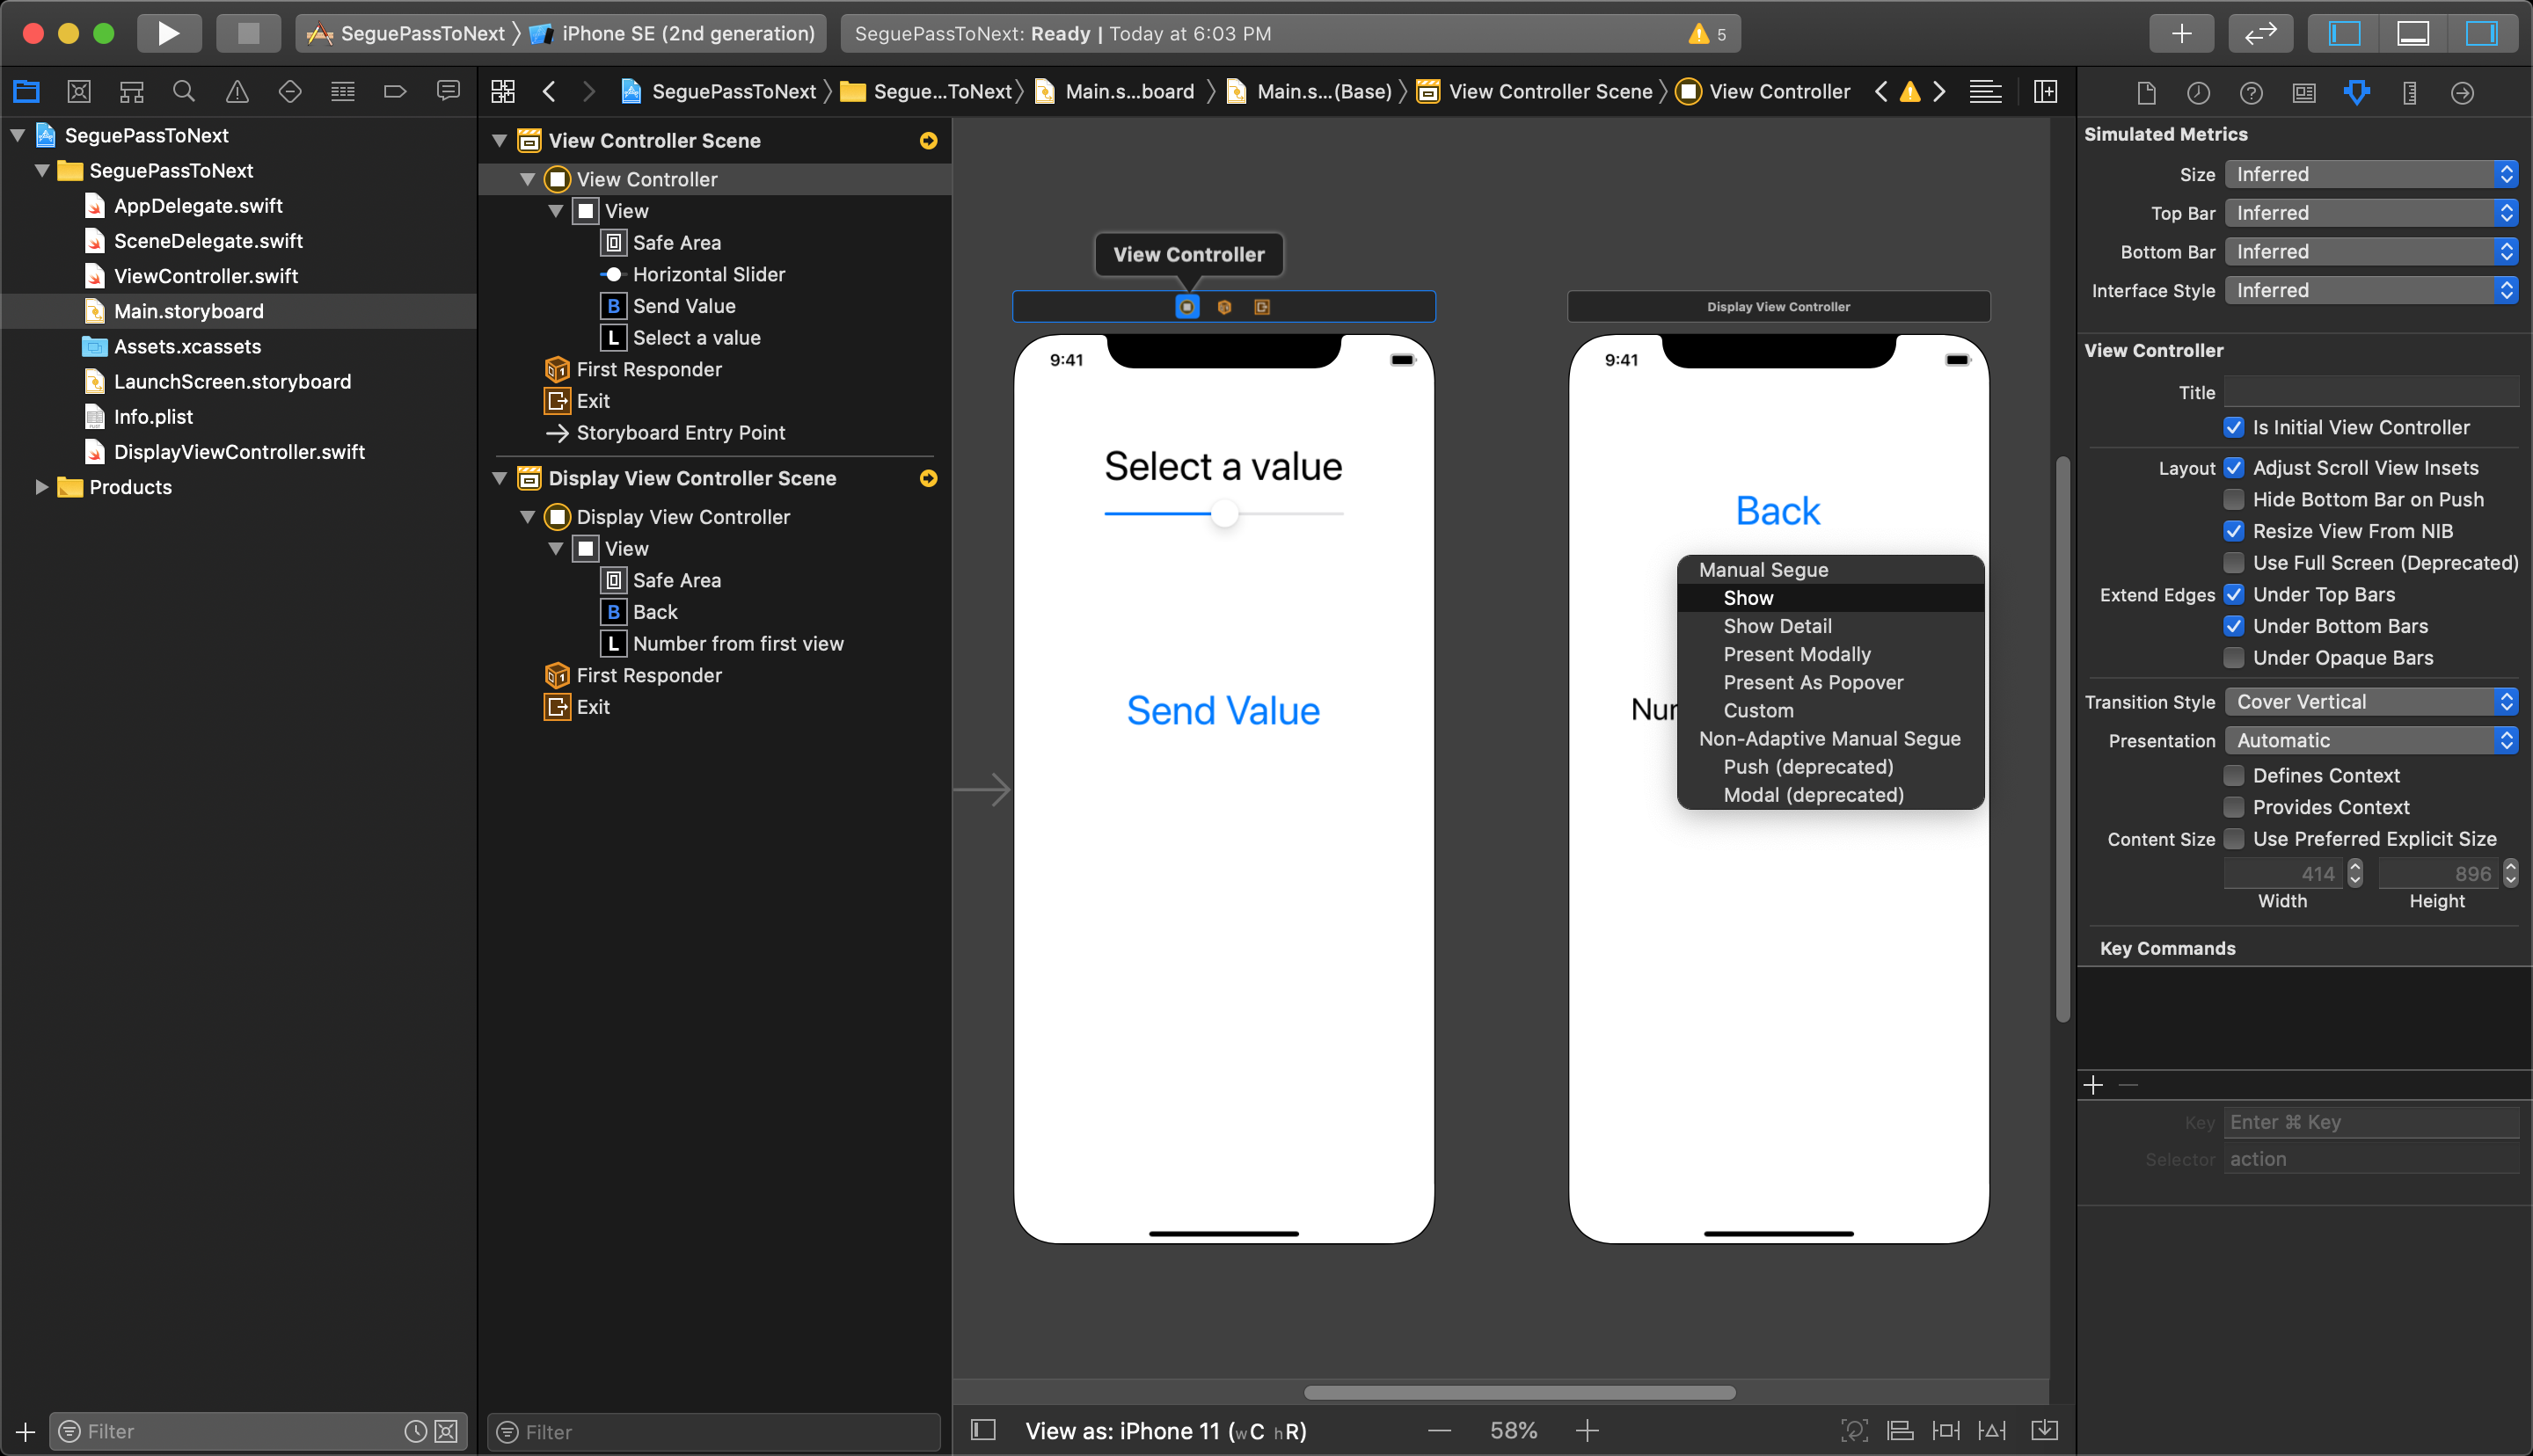Choose Show in Manual Segue menu
2533x1456 pixels.
tap(1830, 597)
